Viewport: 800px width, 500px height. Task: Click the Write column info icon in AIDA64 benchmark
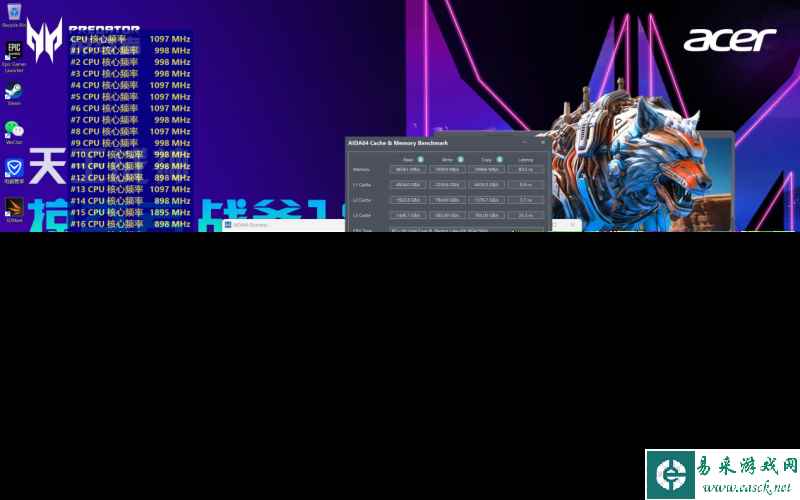[460, 160]
